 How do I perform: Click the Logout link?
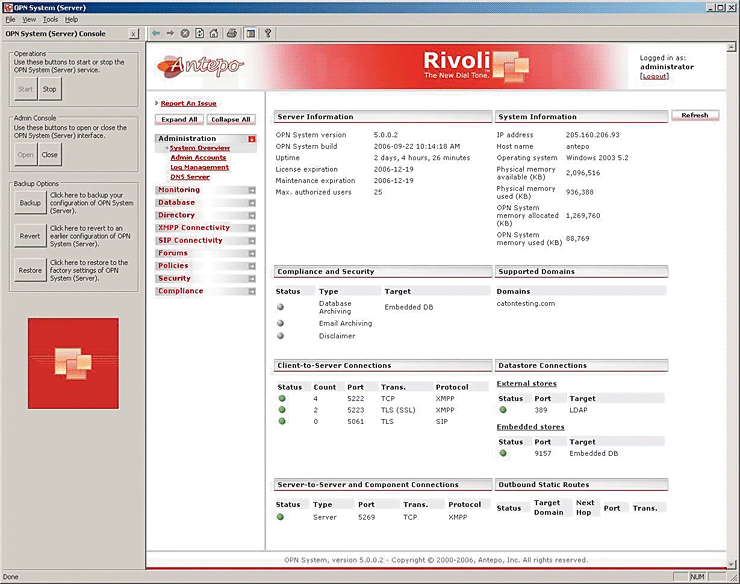654,76
